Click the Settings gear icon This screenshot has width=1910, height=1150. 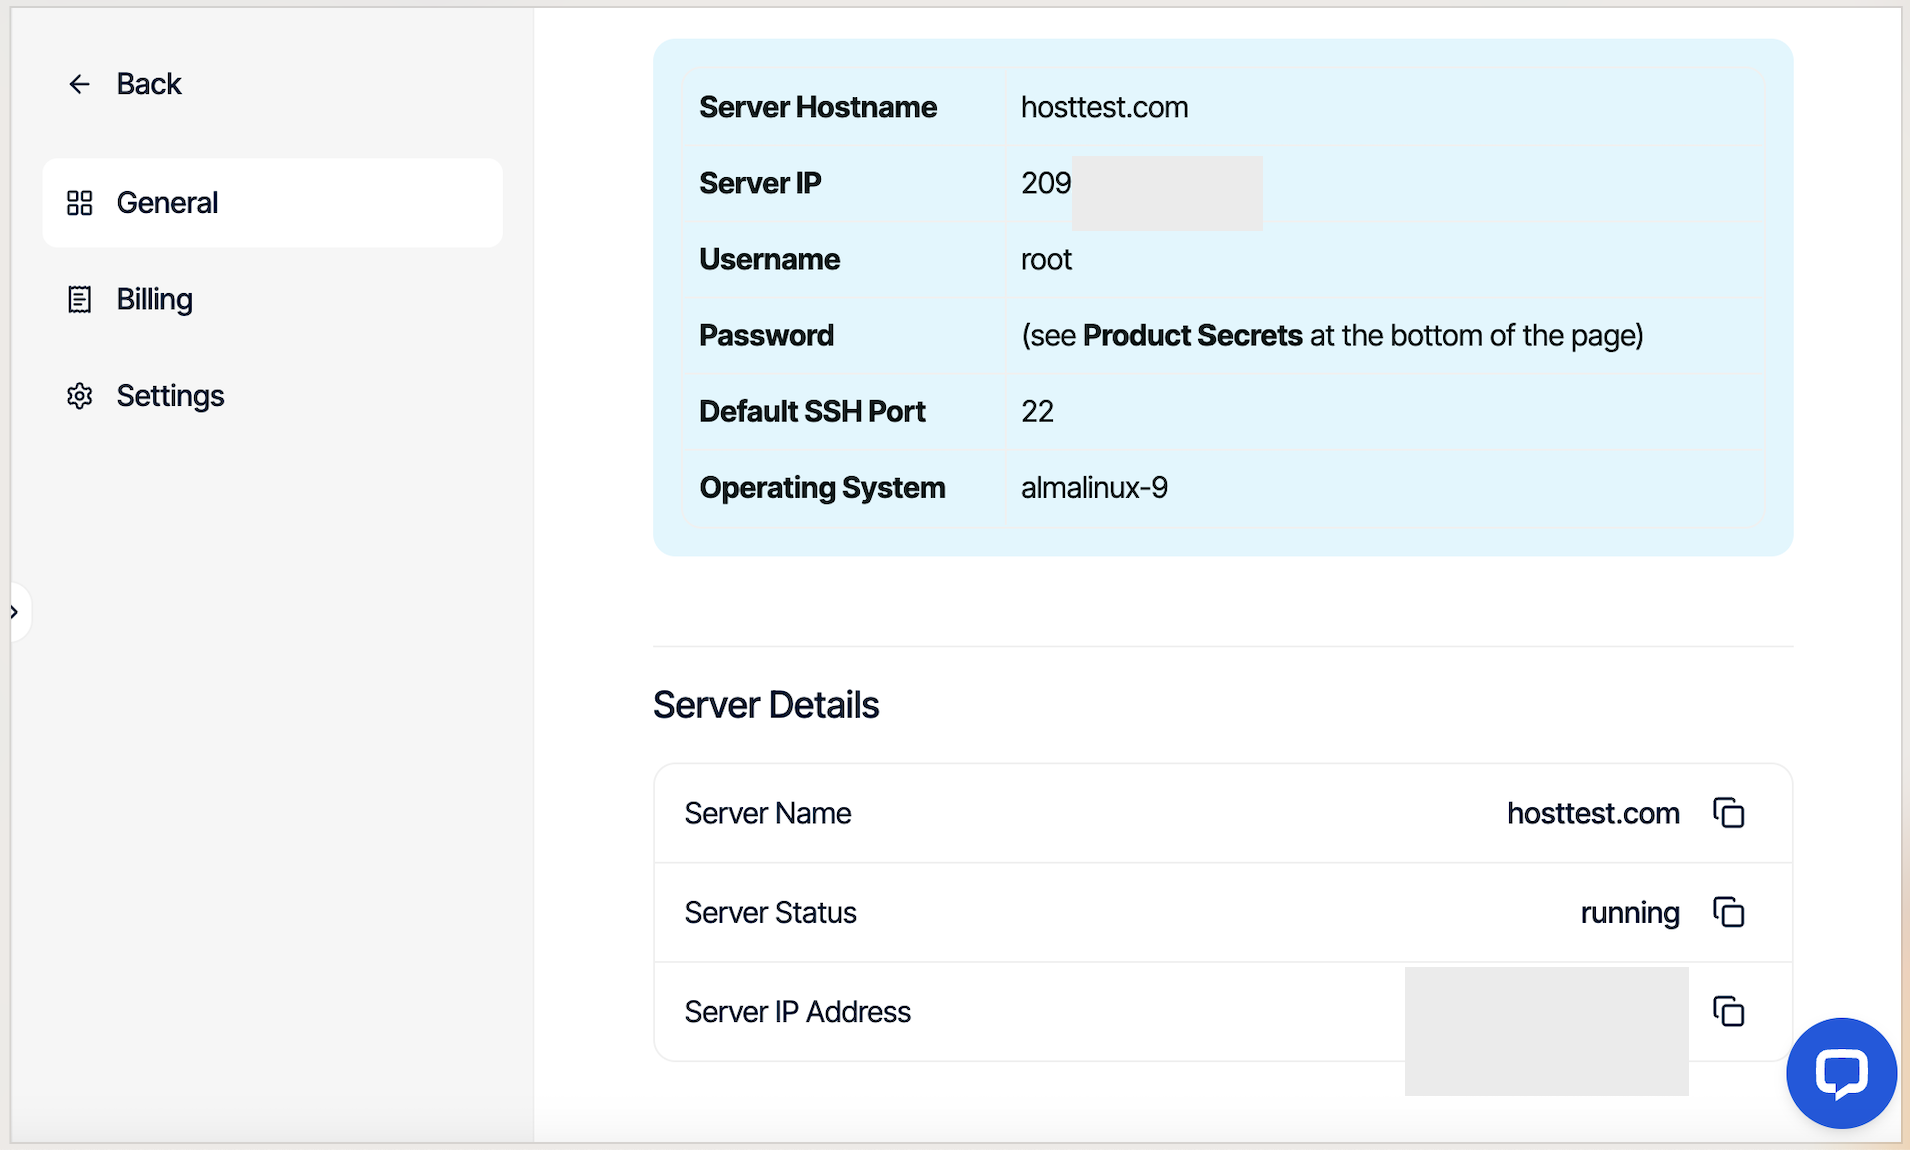(x=79, y=396)
